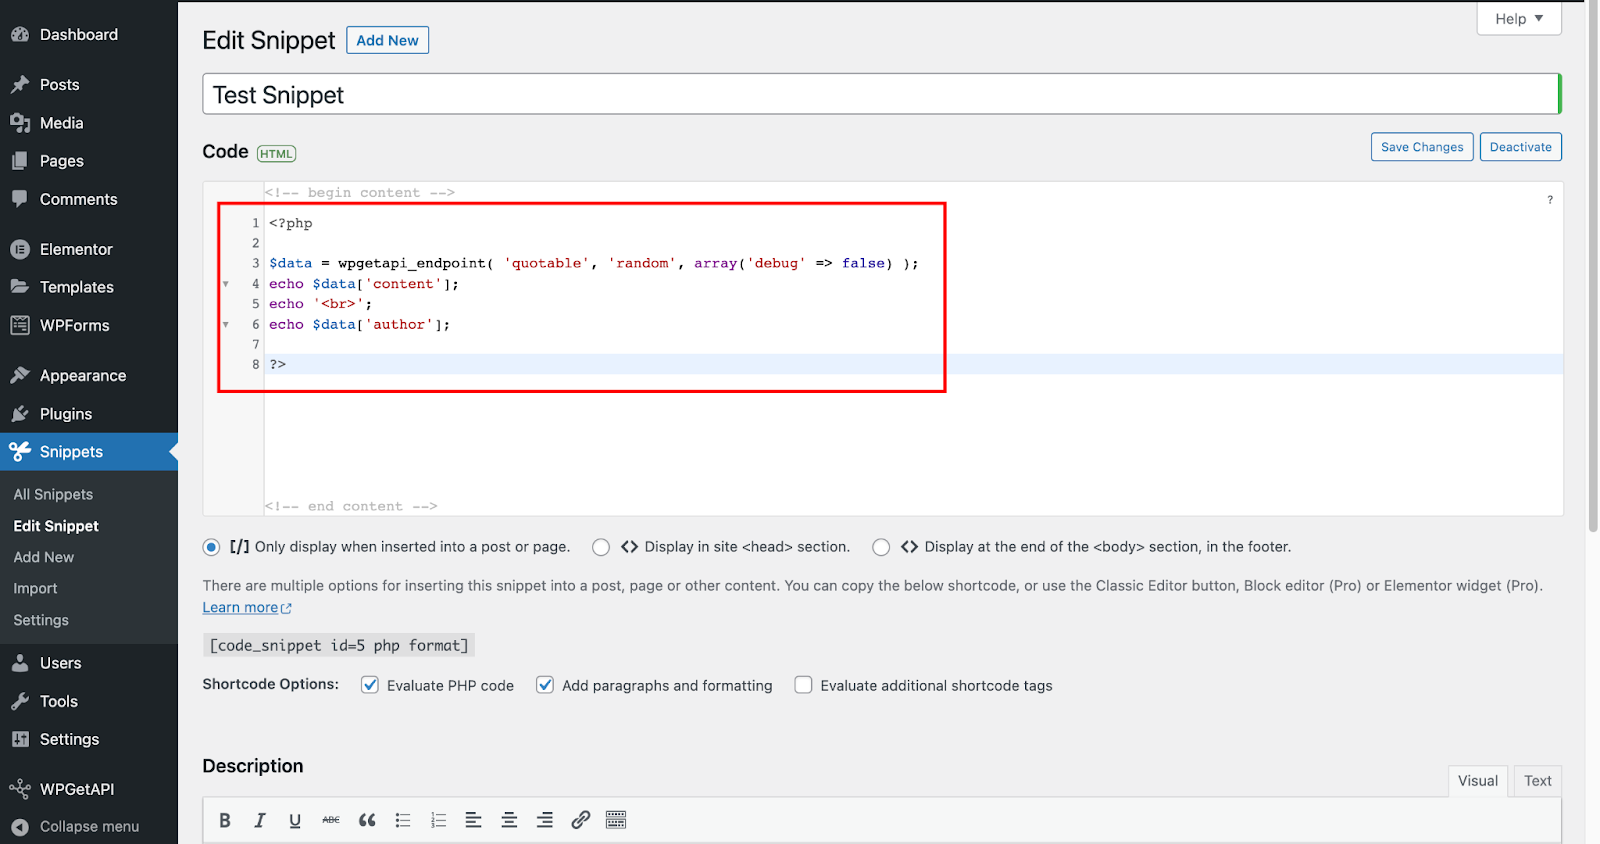Collapse code fold arrow on line 6
Viewport: 1600px width, 844px height.
click(x=226, y=324)
